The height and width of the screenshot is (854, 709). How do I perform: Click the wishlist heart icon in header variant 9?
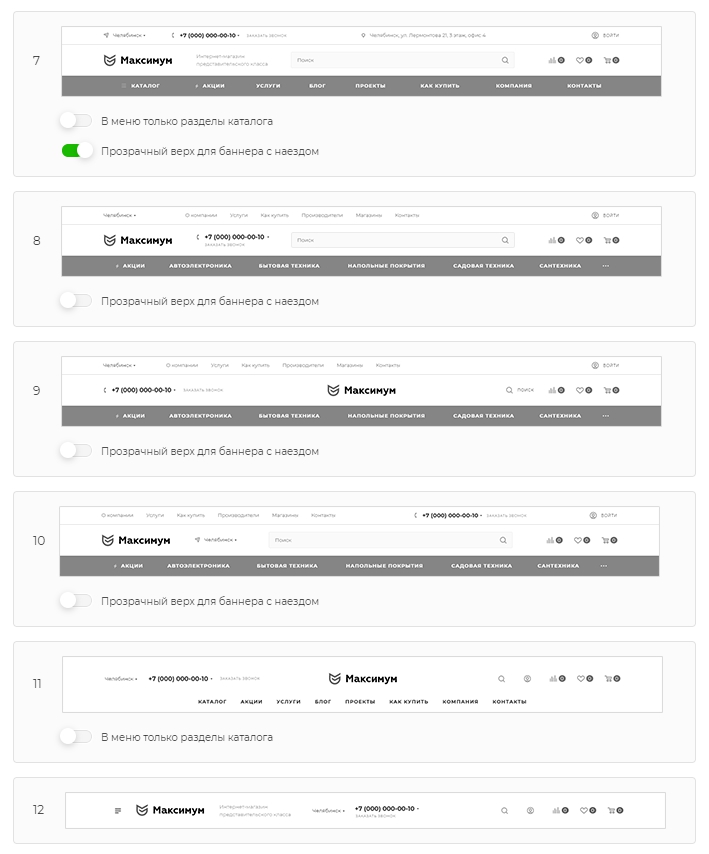[580, 390]
